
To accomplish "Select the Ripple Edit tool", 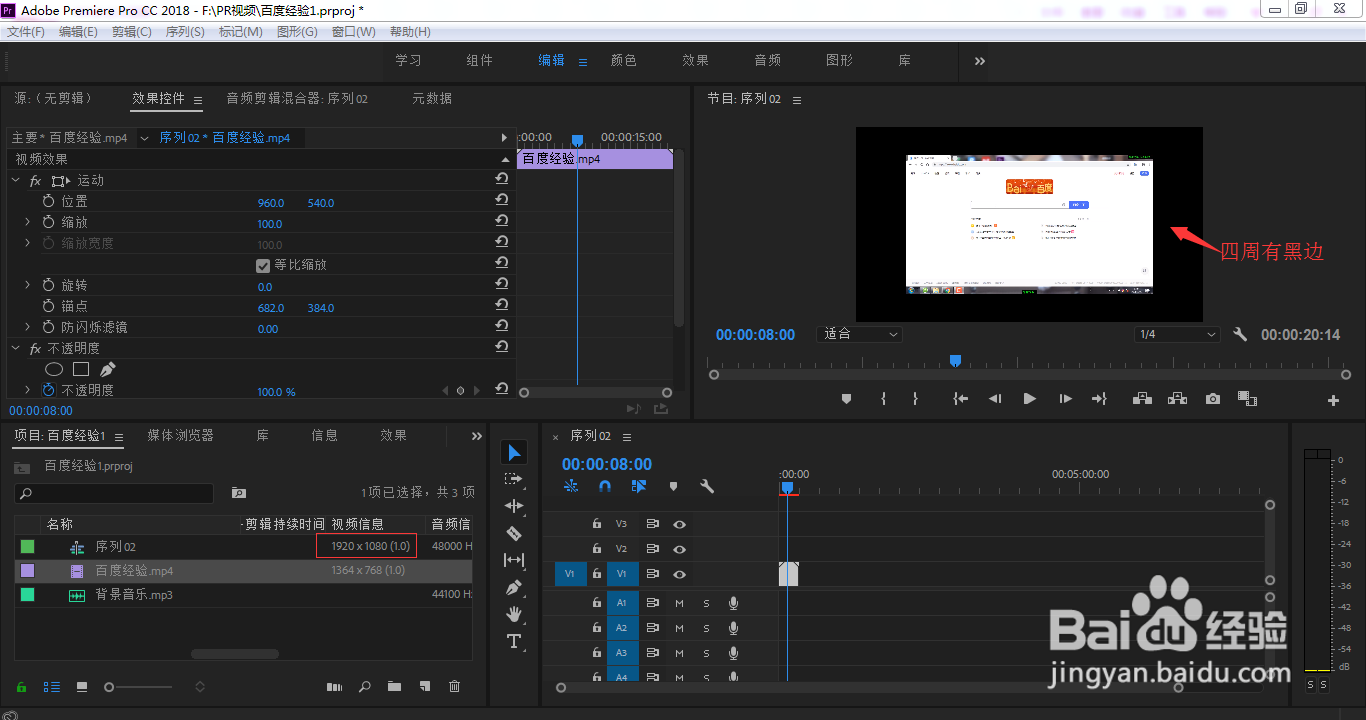I will pos(514,507).
